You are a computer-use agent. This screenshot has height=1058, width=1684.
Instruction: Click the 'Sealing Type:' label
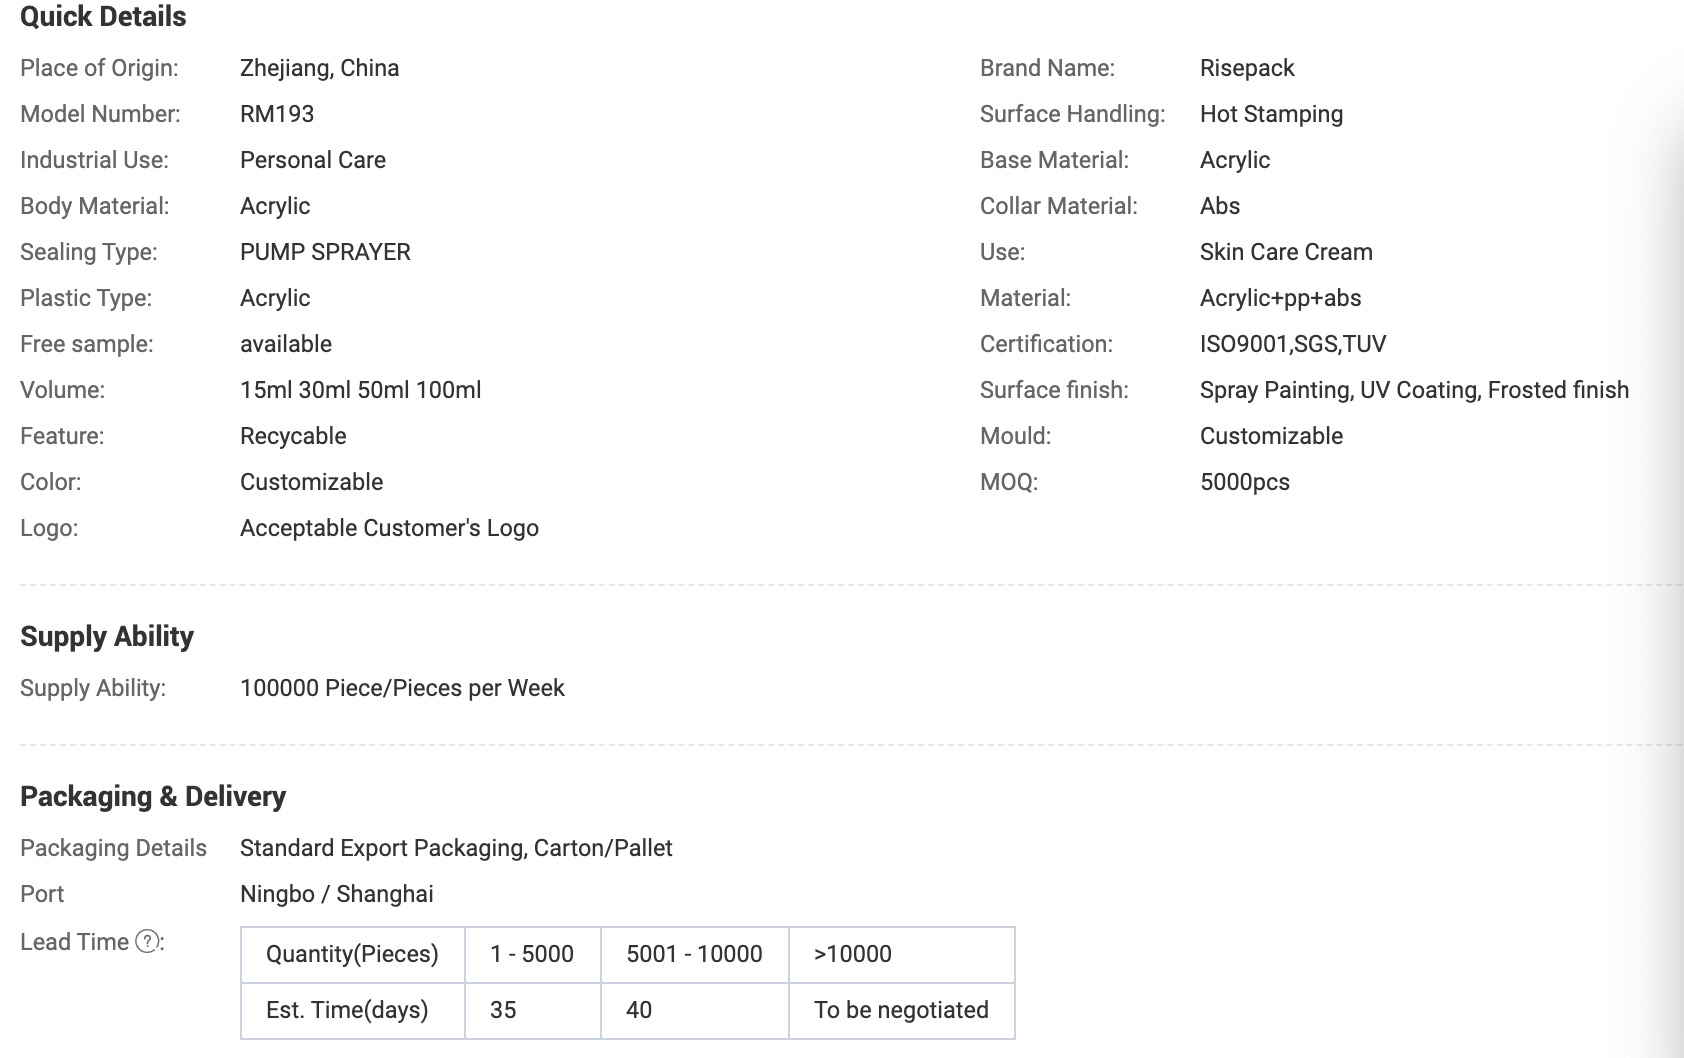coord(89,252)
